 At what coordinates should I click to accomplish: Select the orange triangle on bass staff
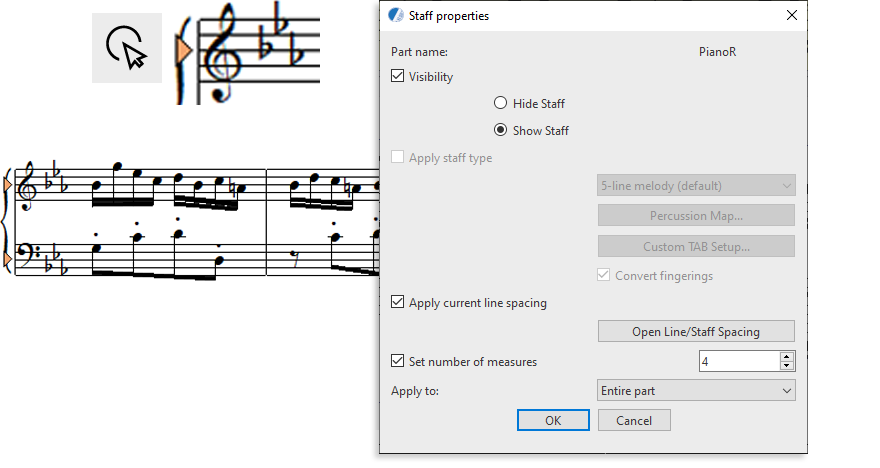coord(8,260)
